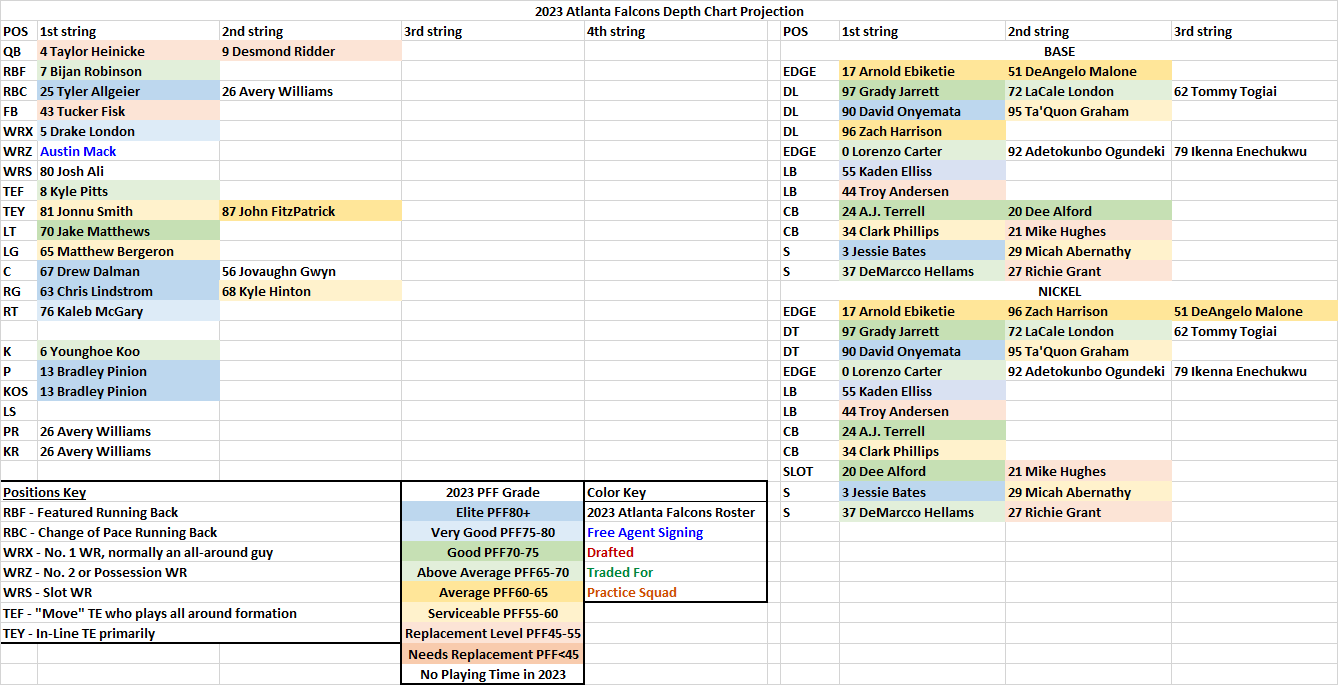Click the 5 Drake London cell
The height and width of the screenshot is (685, 1338).
[x=128, y=131]
